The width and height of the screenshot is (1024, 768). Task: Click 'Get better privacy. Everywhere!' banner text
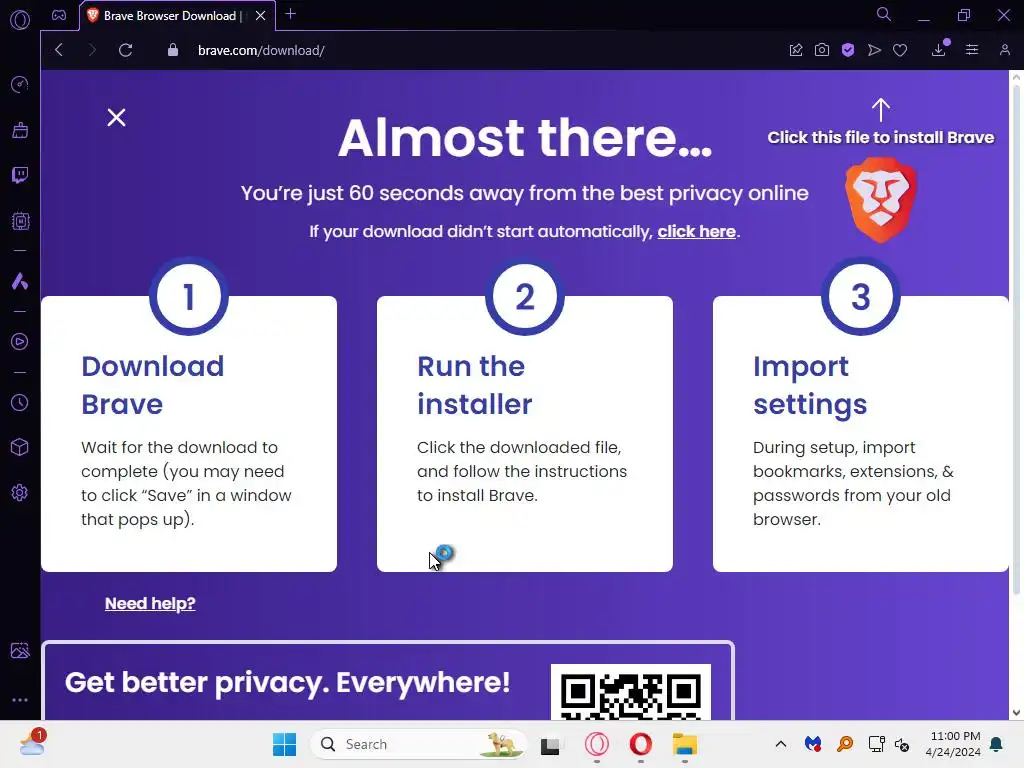coord(287,682)
